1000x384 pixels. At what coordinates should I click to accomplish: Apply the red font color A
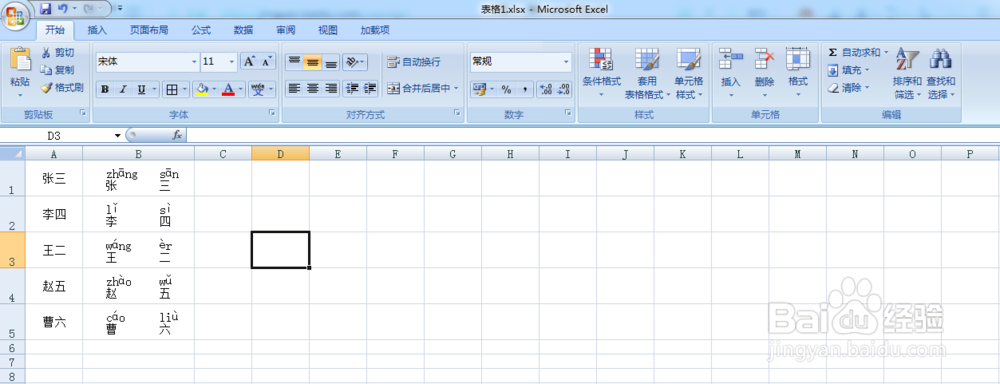pyautogui.click(x=228, y=89)
